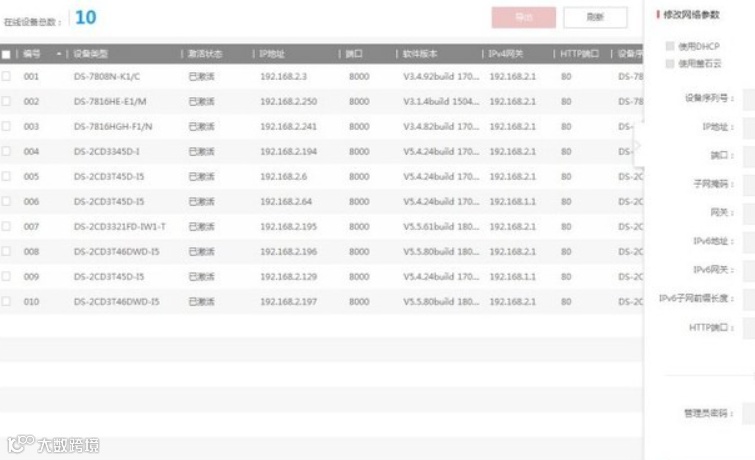Click the 修改网络参数 panel heading

pos(691,15)
